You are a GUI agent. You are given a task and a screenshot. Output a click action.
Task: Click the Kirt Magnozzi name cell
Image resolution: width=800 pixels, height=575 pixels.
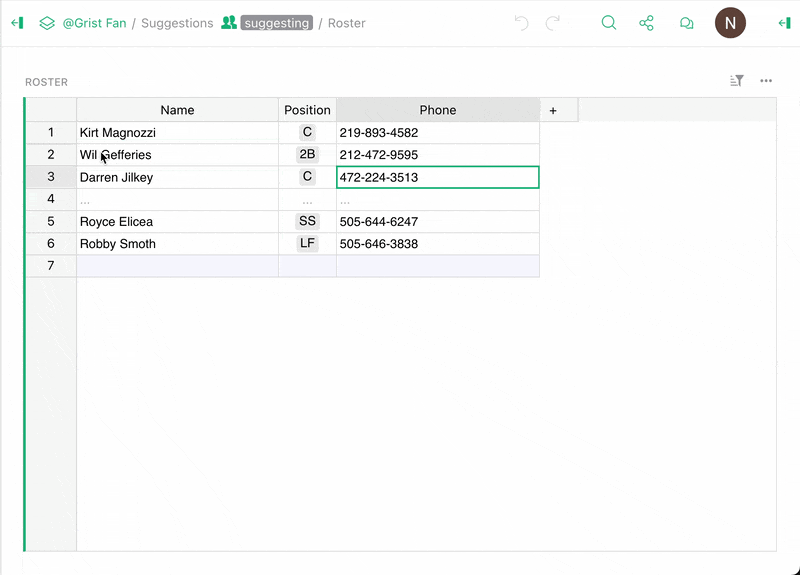click(x=177, y=133)
